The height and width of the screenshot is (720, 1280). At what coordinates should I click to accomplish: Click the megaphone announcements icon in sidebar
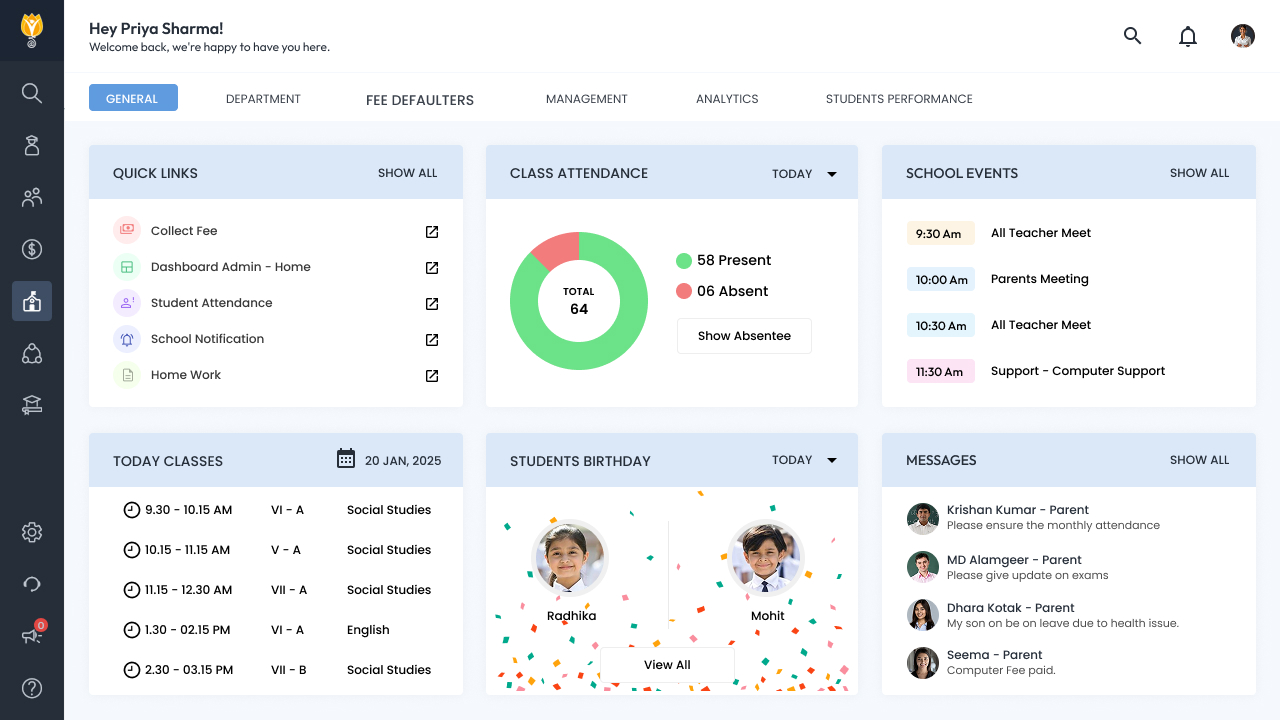click(x=32, y=636)
